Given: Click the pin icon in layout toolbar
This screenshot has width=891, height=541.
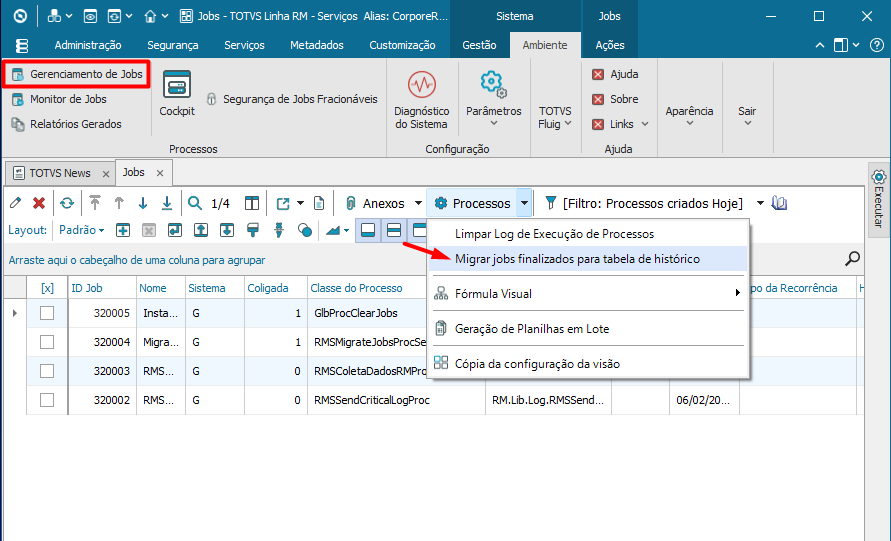Looking at the screenshot, I should (x=279, y=230).
